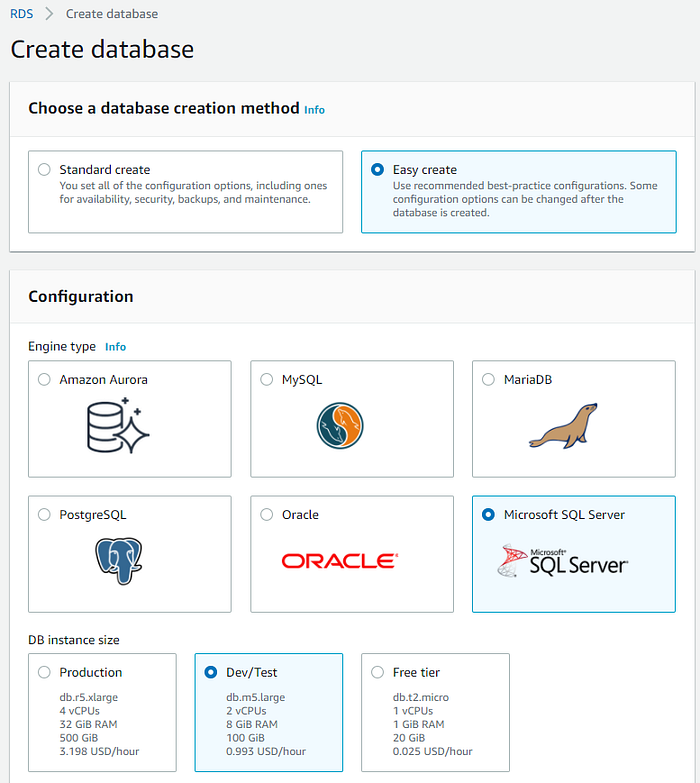Open Info link next to Engine type
This screenshot has height=783, width=700.
115,347
